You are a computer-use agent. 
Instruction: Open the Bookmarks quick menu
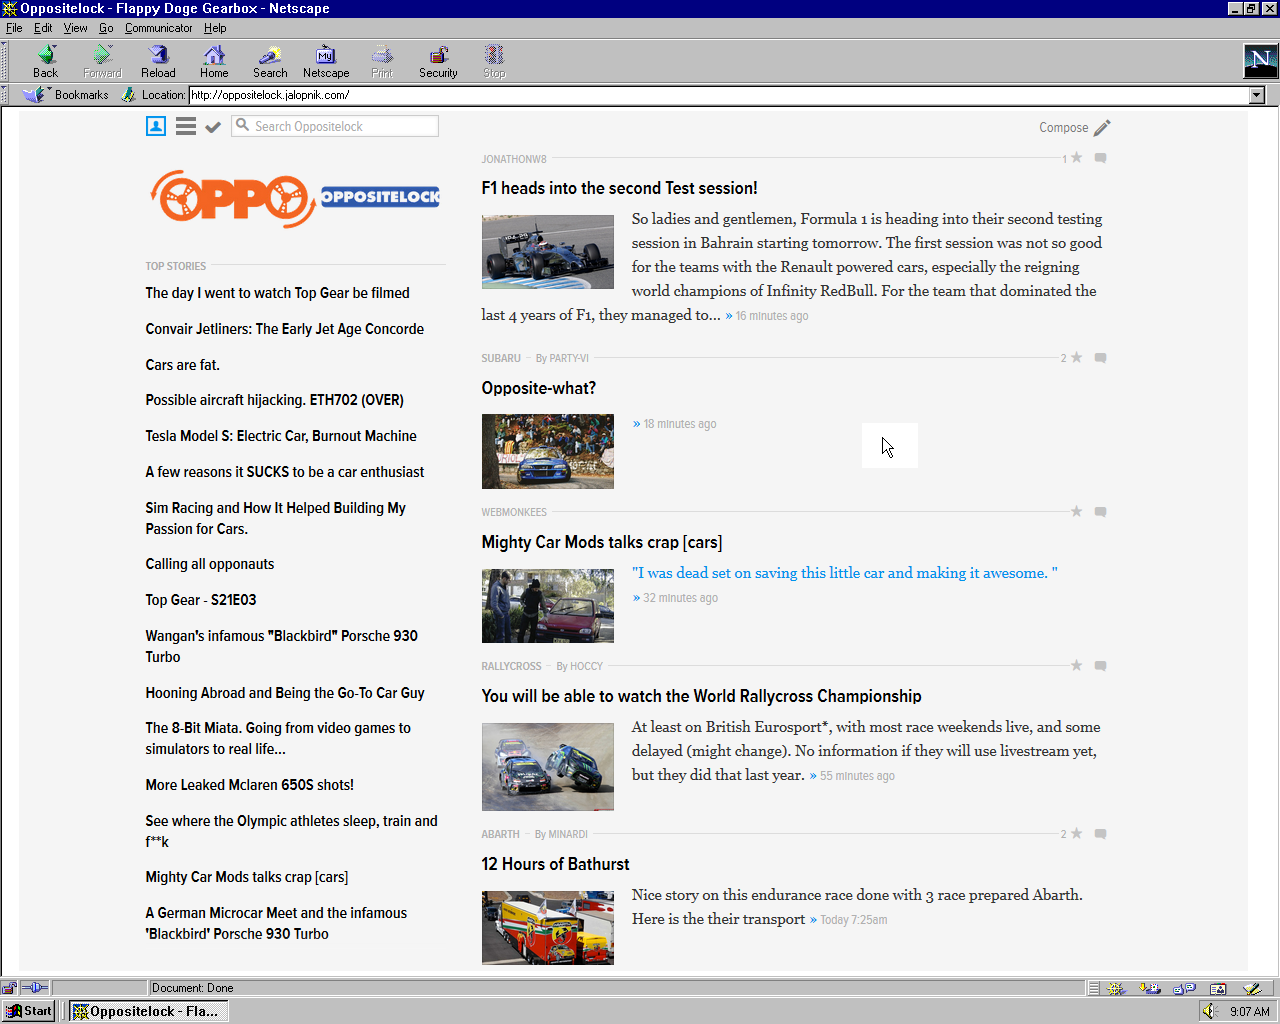(x=67, y=95)
